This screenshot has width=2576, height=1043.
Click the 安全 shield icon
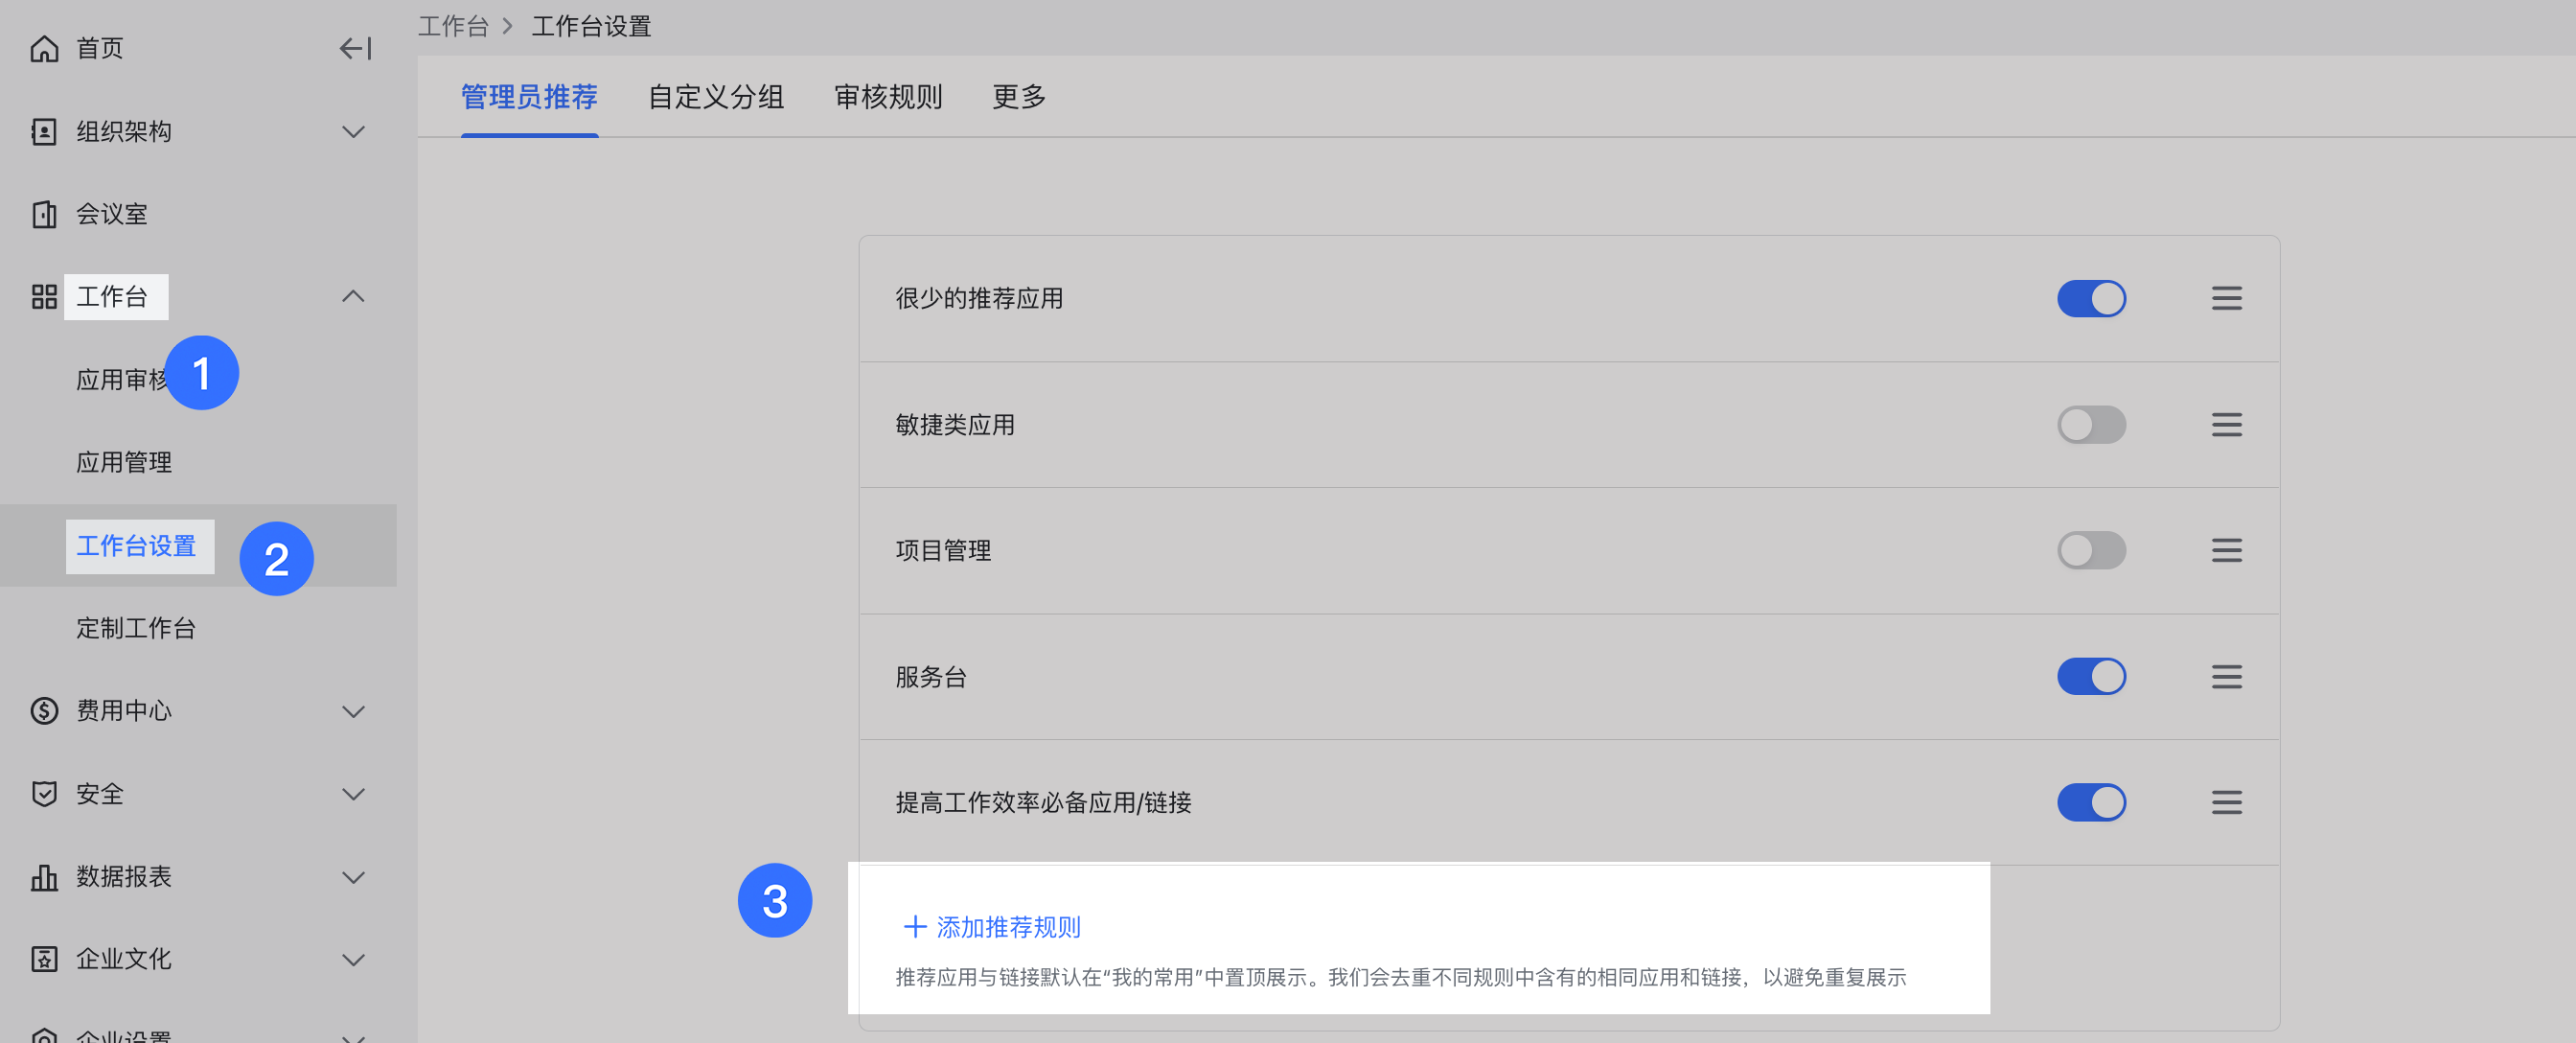pos(44,794)
